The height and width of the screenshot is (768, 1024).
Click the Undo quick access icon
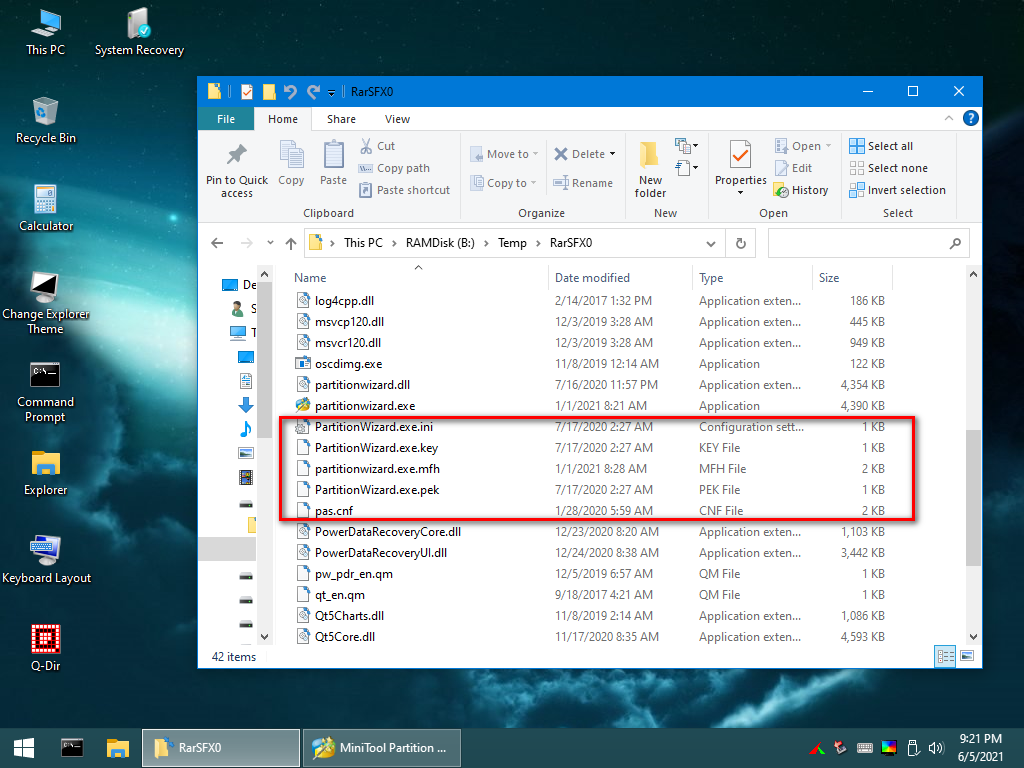[290, 91]
